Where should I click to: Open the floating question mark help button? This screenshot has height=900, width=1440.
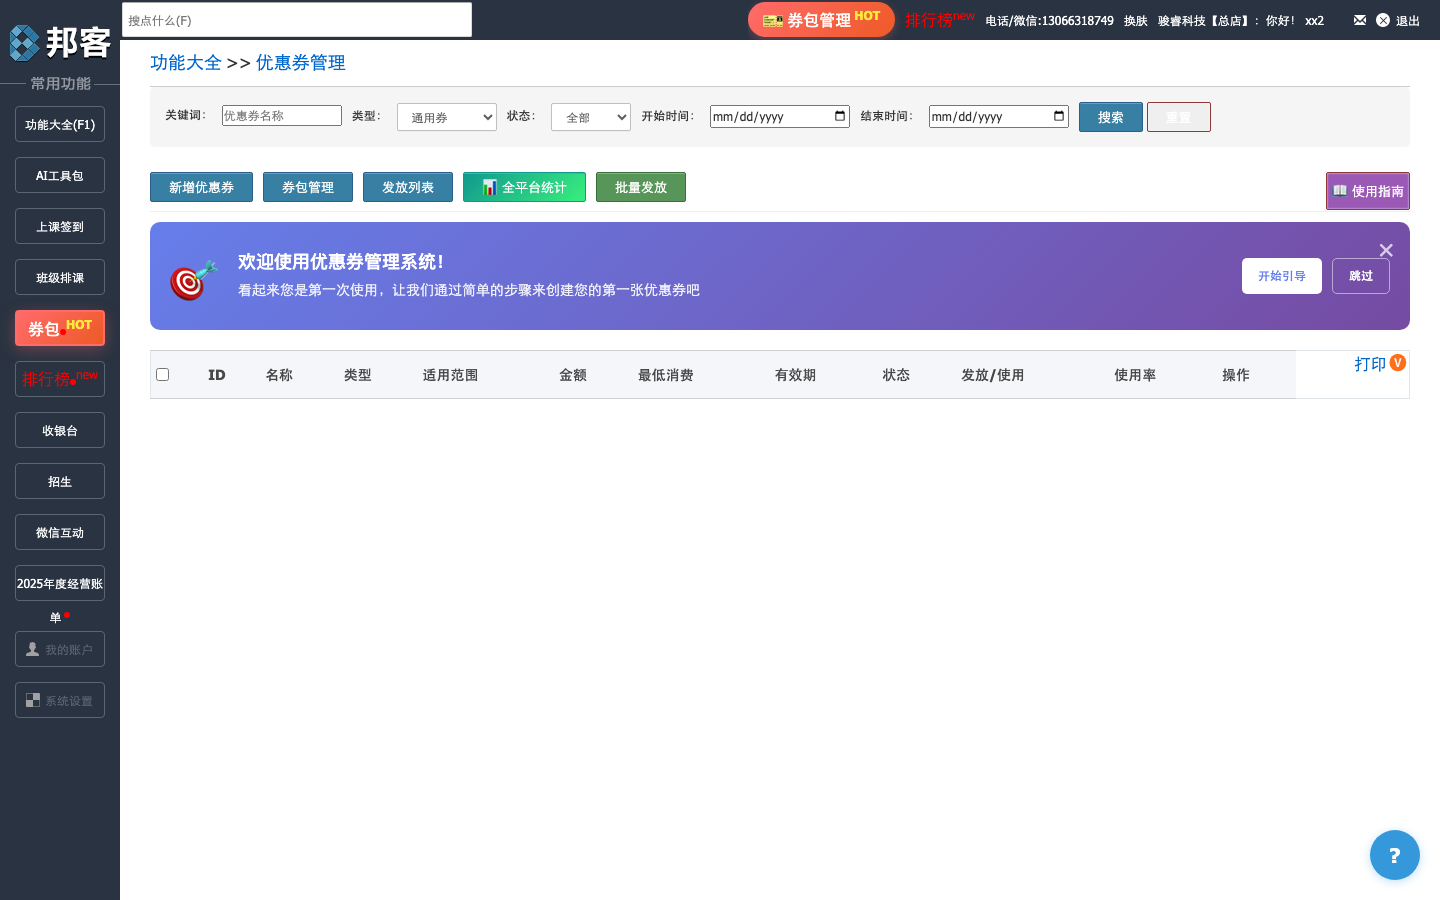coord(1394,855)
